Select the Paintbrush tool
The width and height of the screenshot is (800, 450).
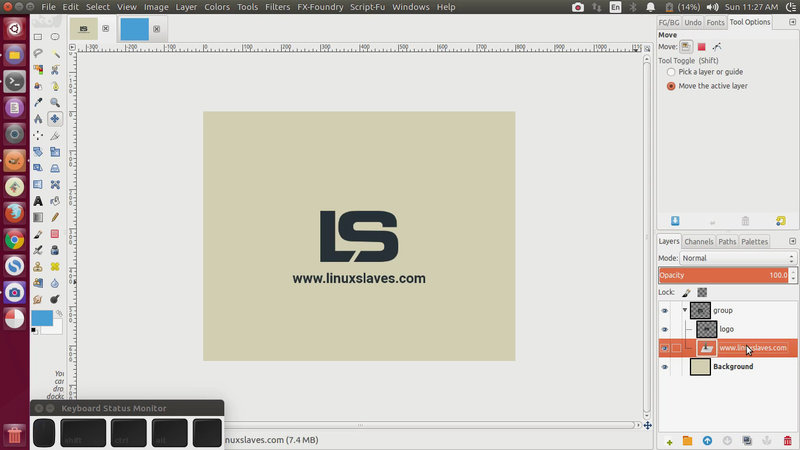pyautogui.click(x=38, y=234)
